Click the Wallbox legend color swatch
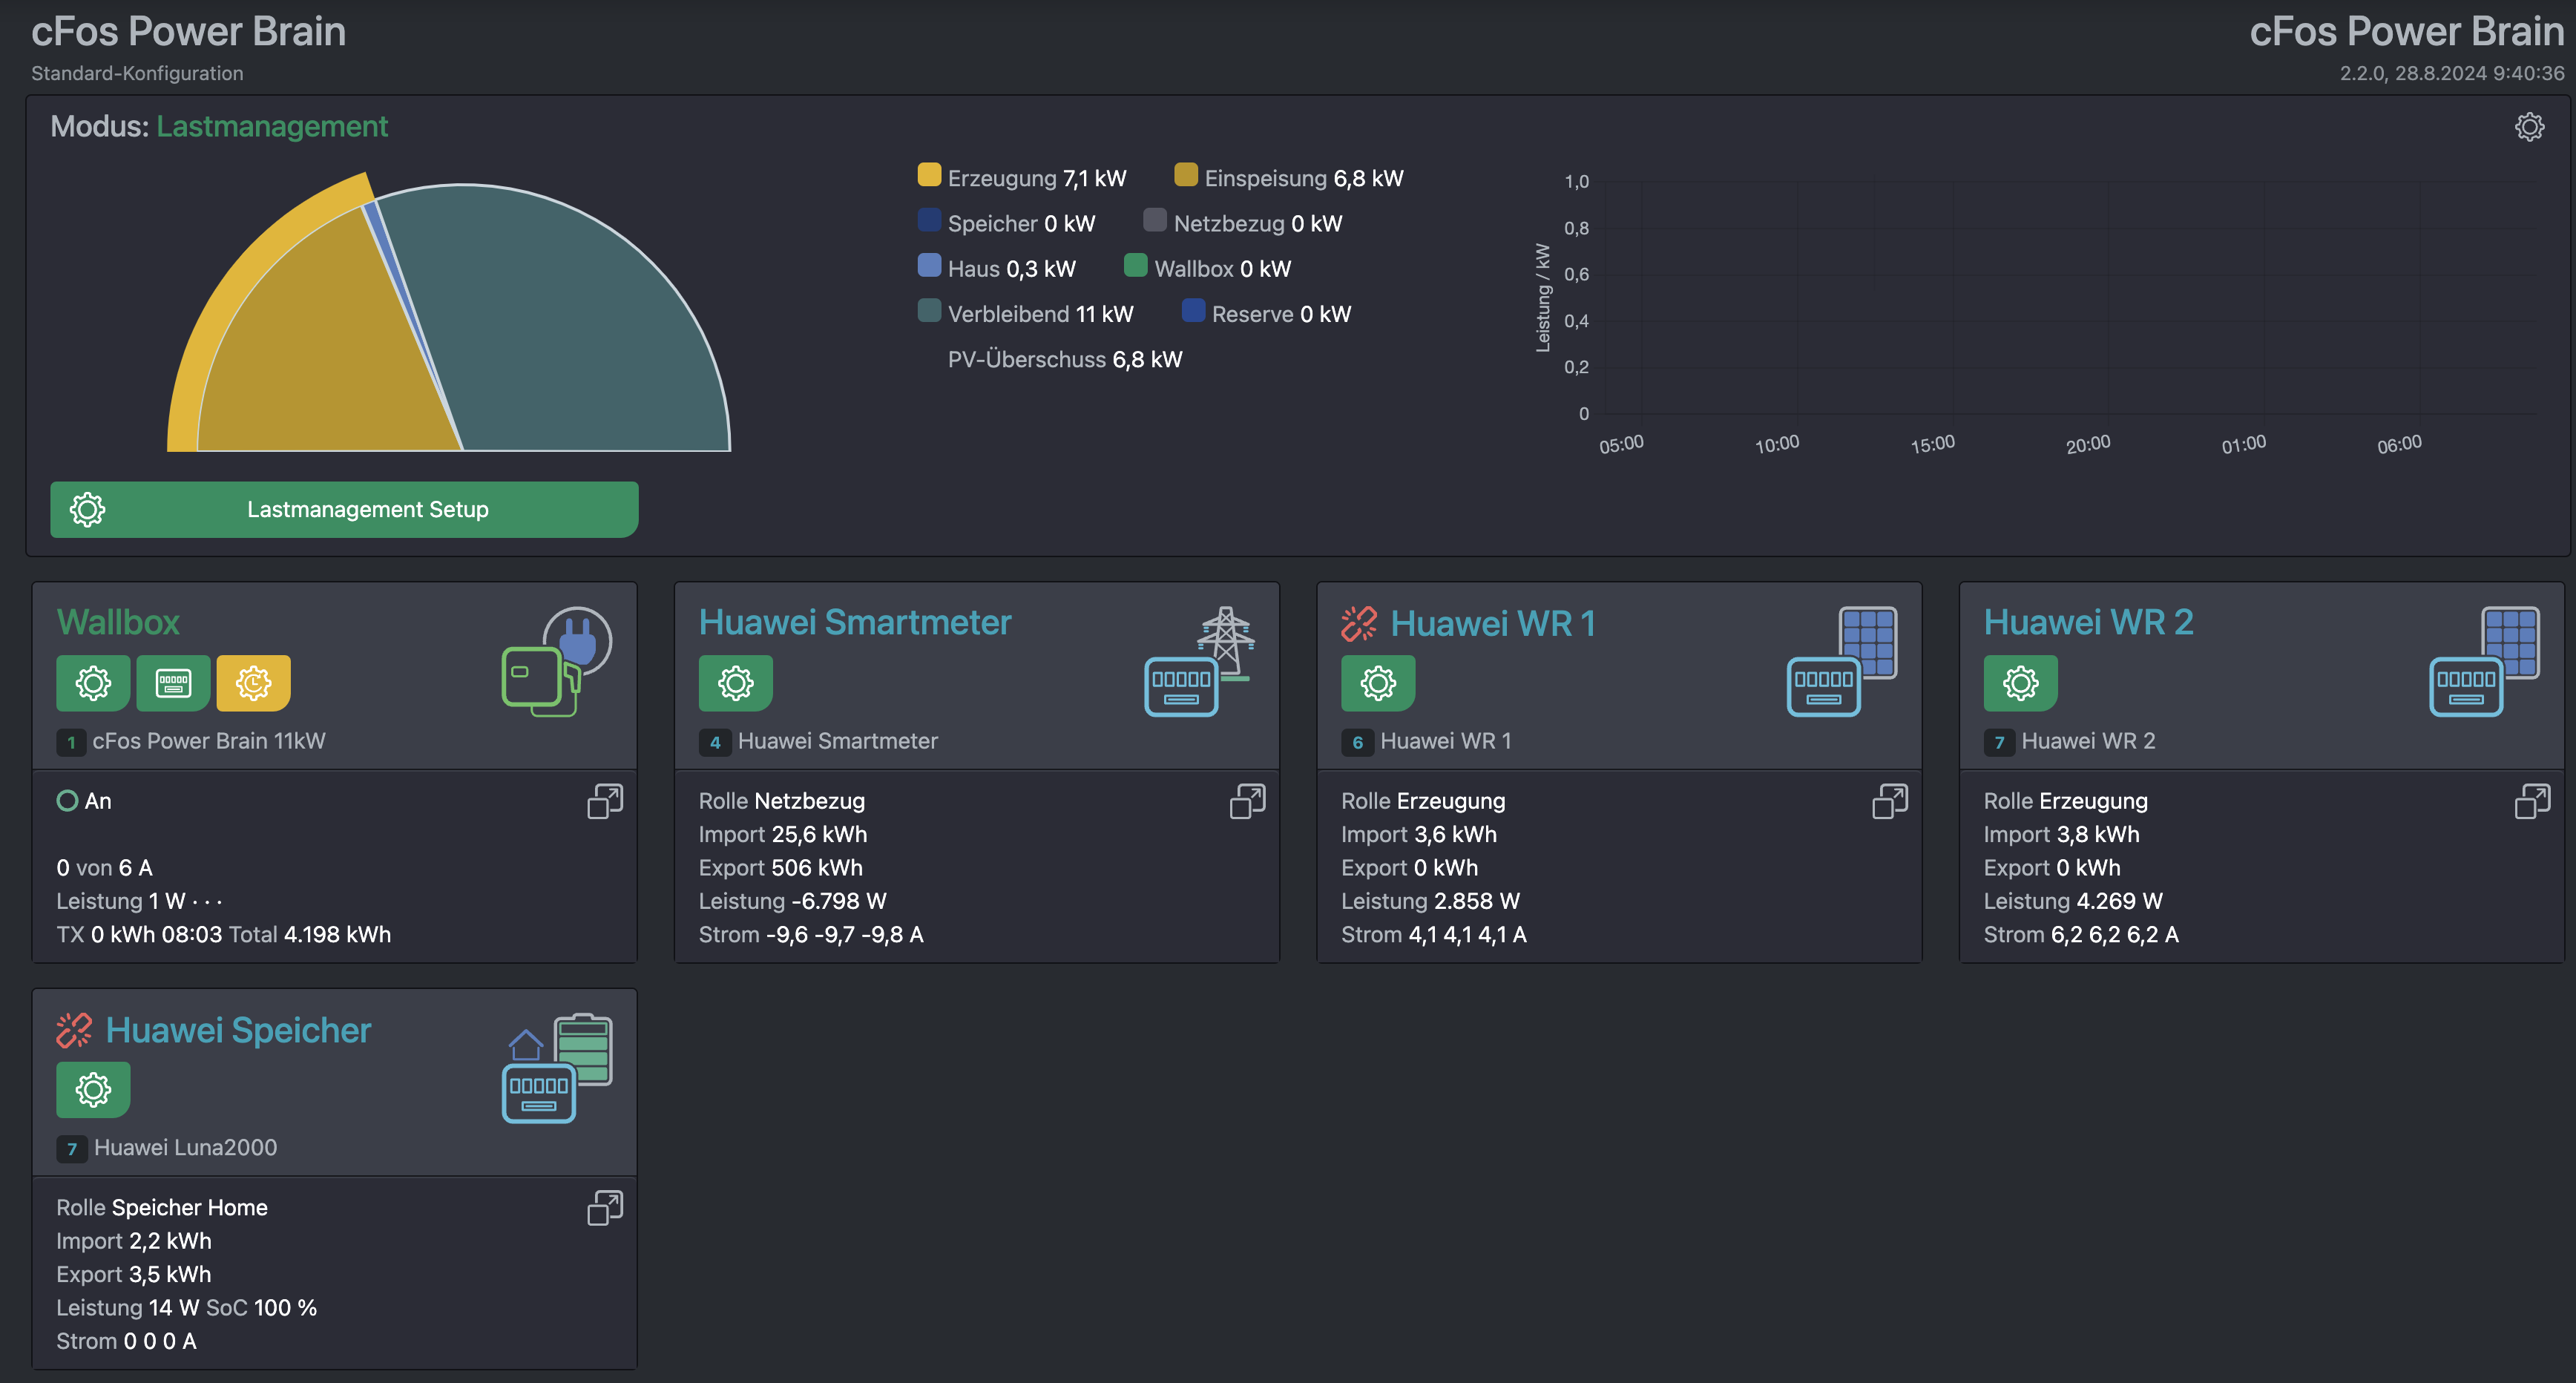Viewport: 2576px width, 1383px height. (1135, 265)
